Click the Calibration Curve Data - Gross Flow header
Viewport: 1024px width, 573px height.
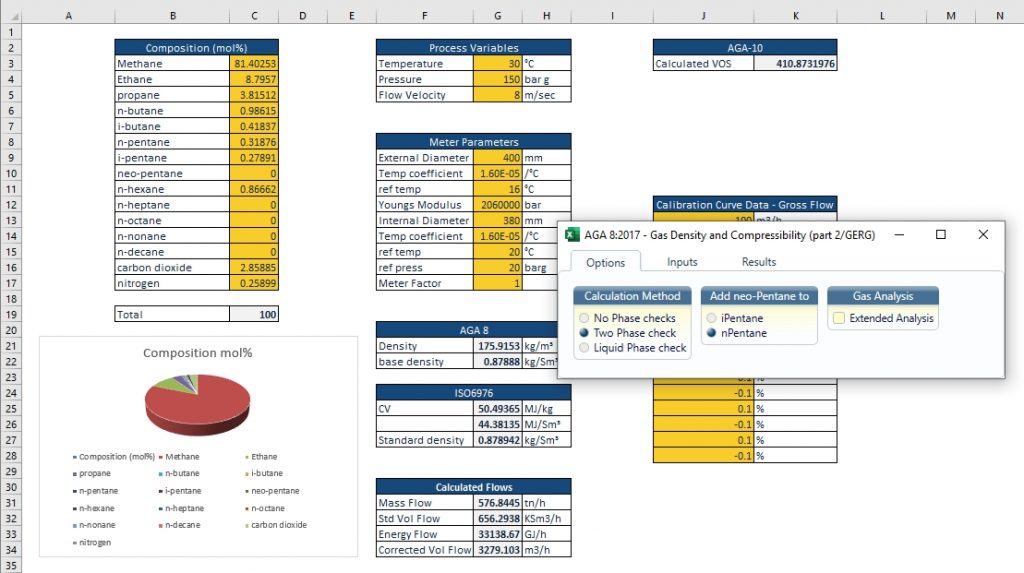click(x=745, y=205)
